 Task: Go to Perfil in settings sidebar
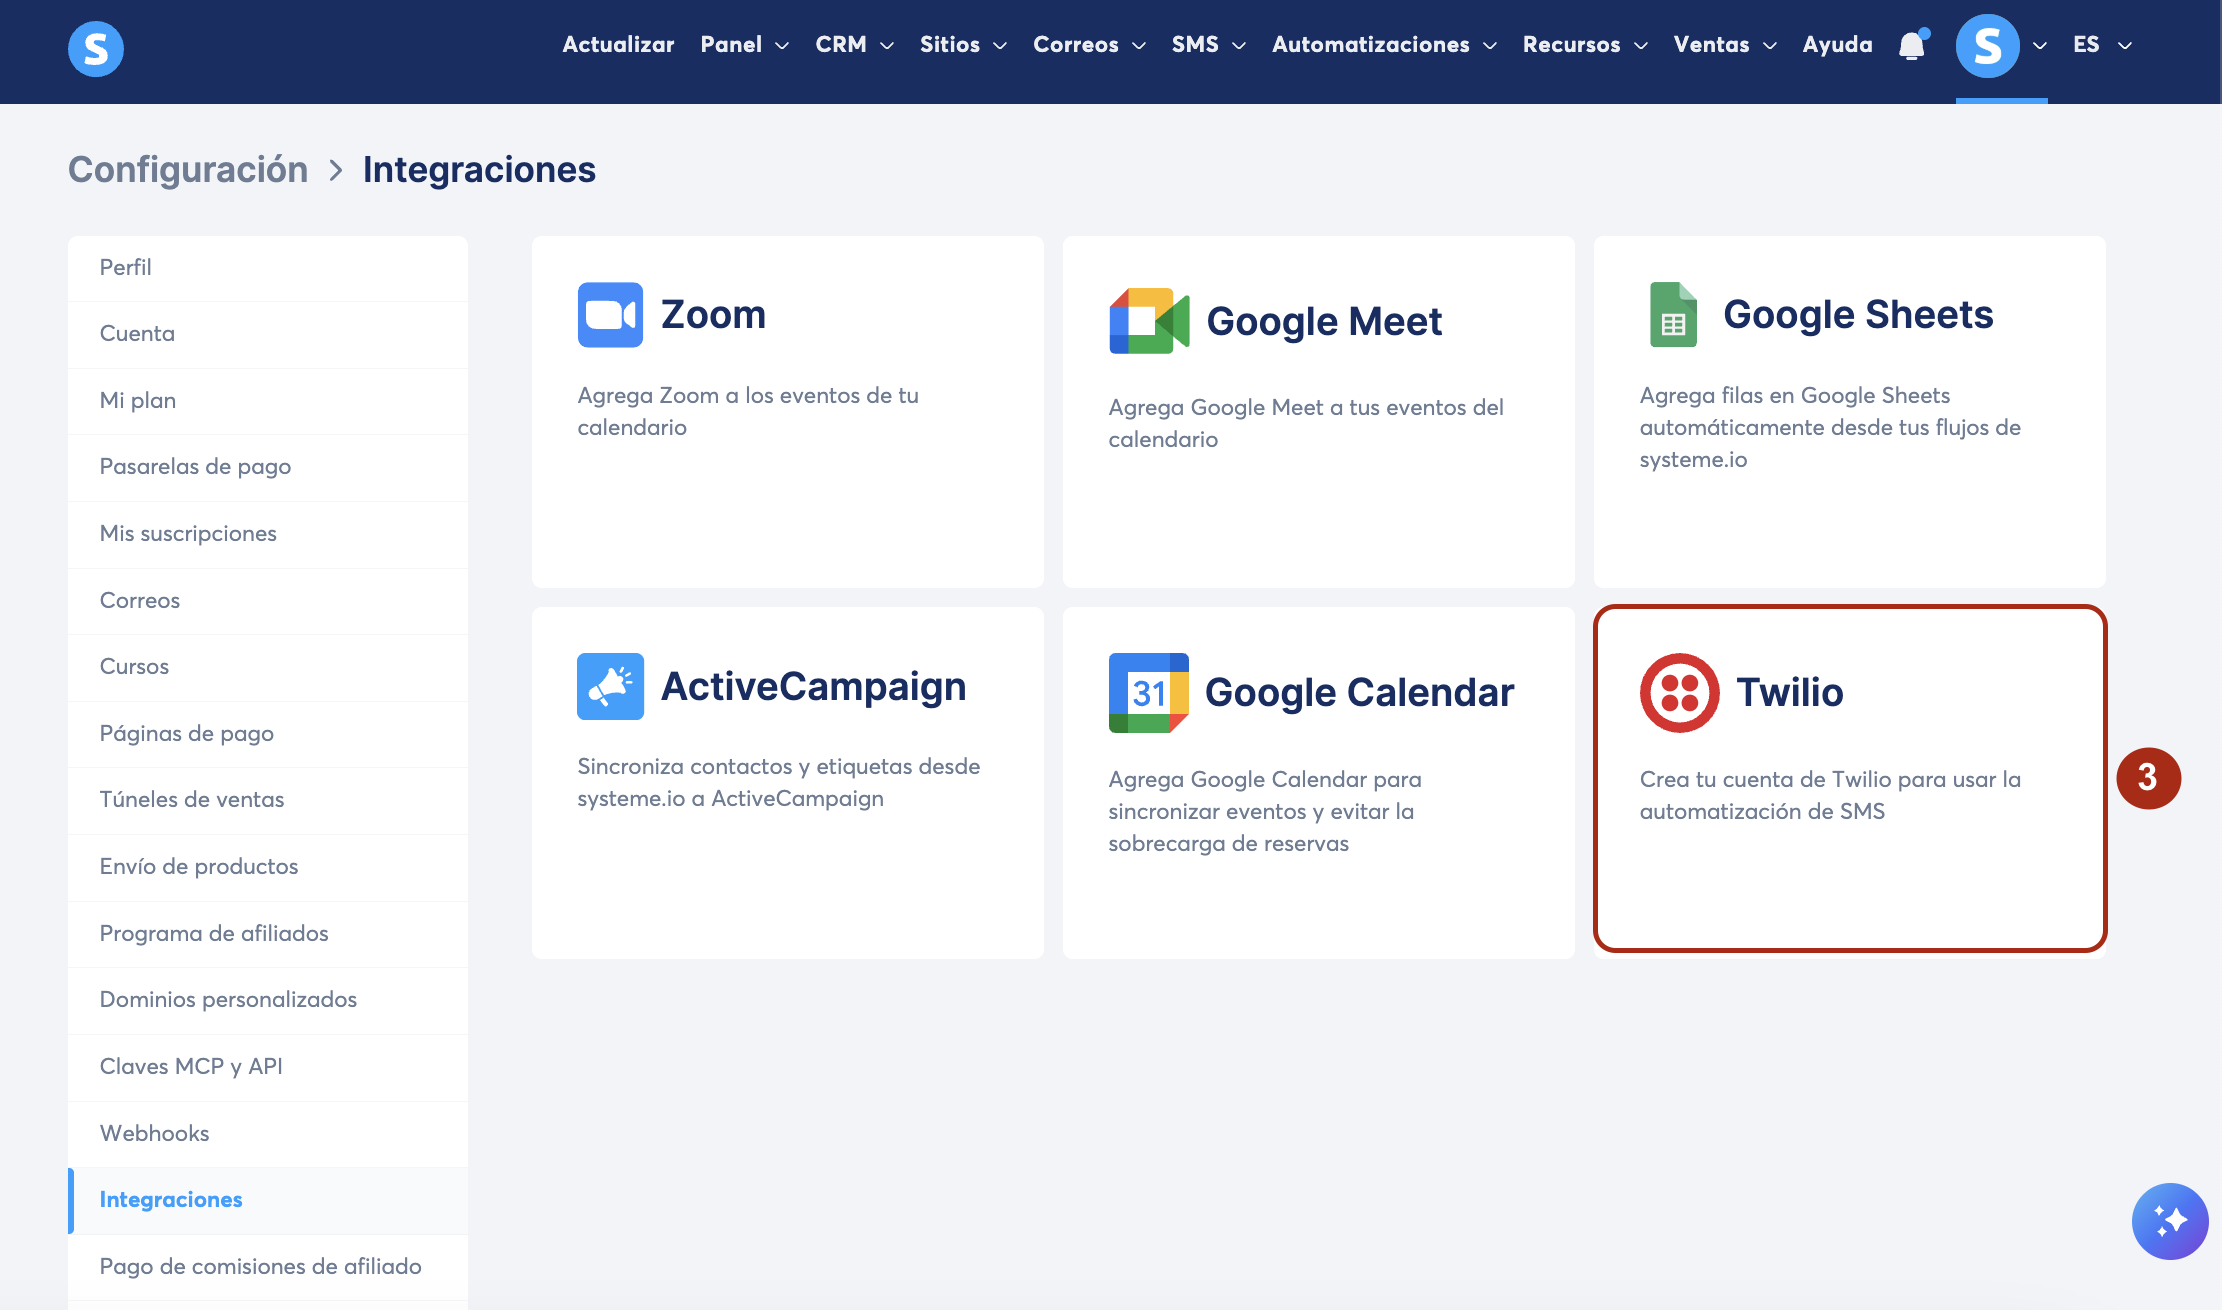pos(268,268)
